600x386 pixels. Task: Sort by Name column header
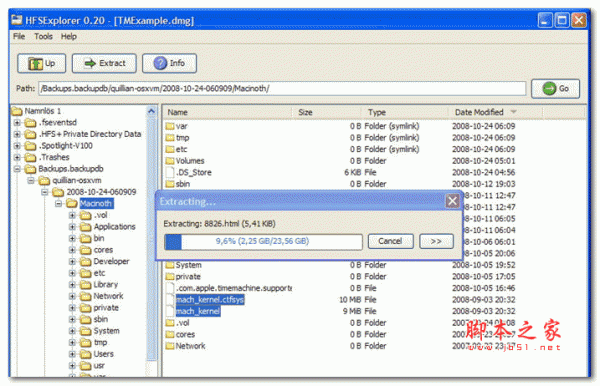pyautogui.click(x=228, y=112)
